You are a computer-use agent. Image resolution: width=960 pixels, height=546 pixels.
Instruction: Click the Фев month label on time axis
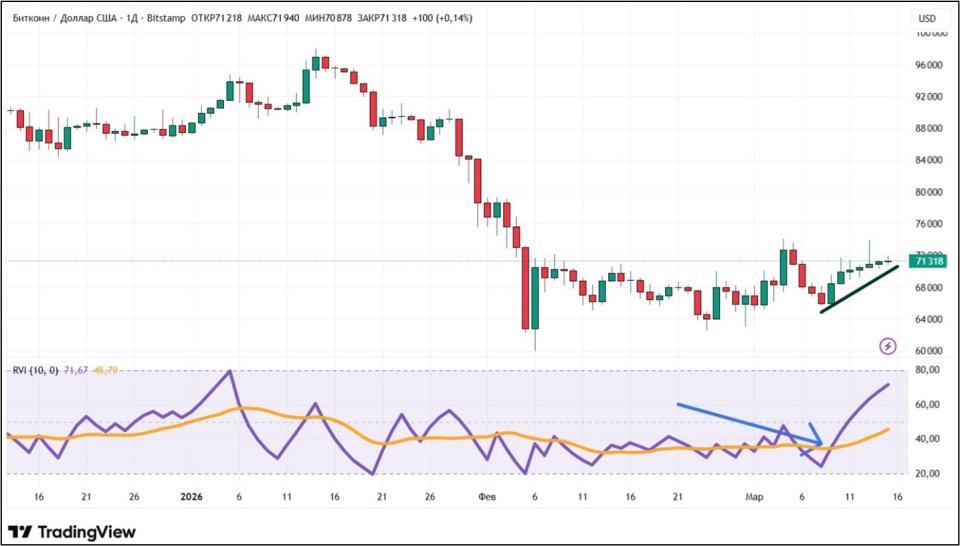pyautogui.click(x=487, y=496)
